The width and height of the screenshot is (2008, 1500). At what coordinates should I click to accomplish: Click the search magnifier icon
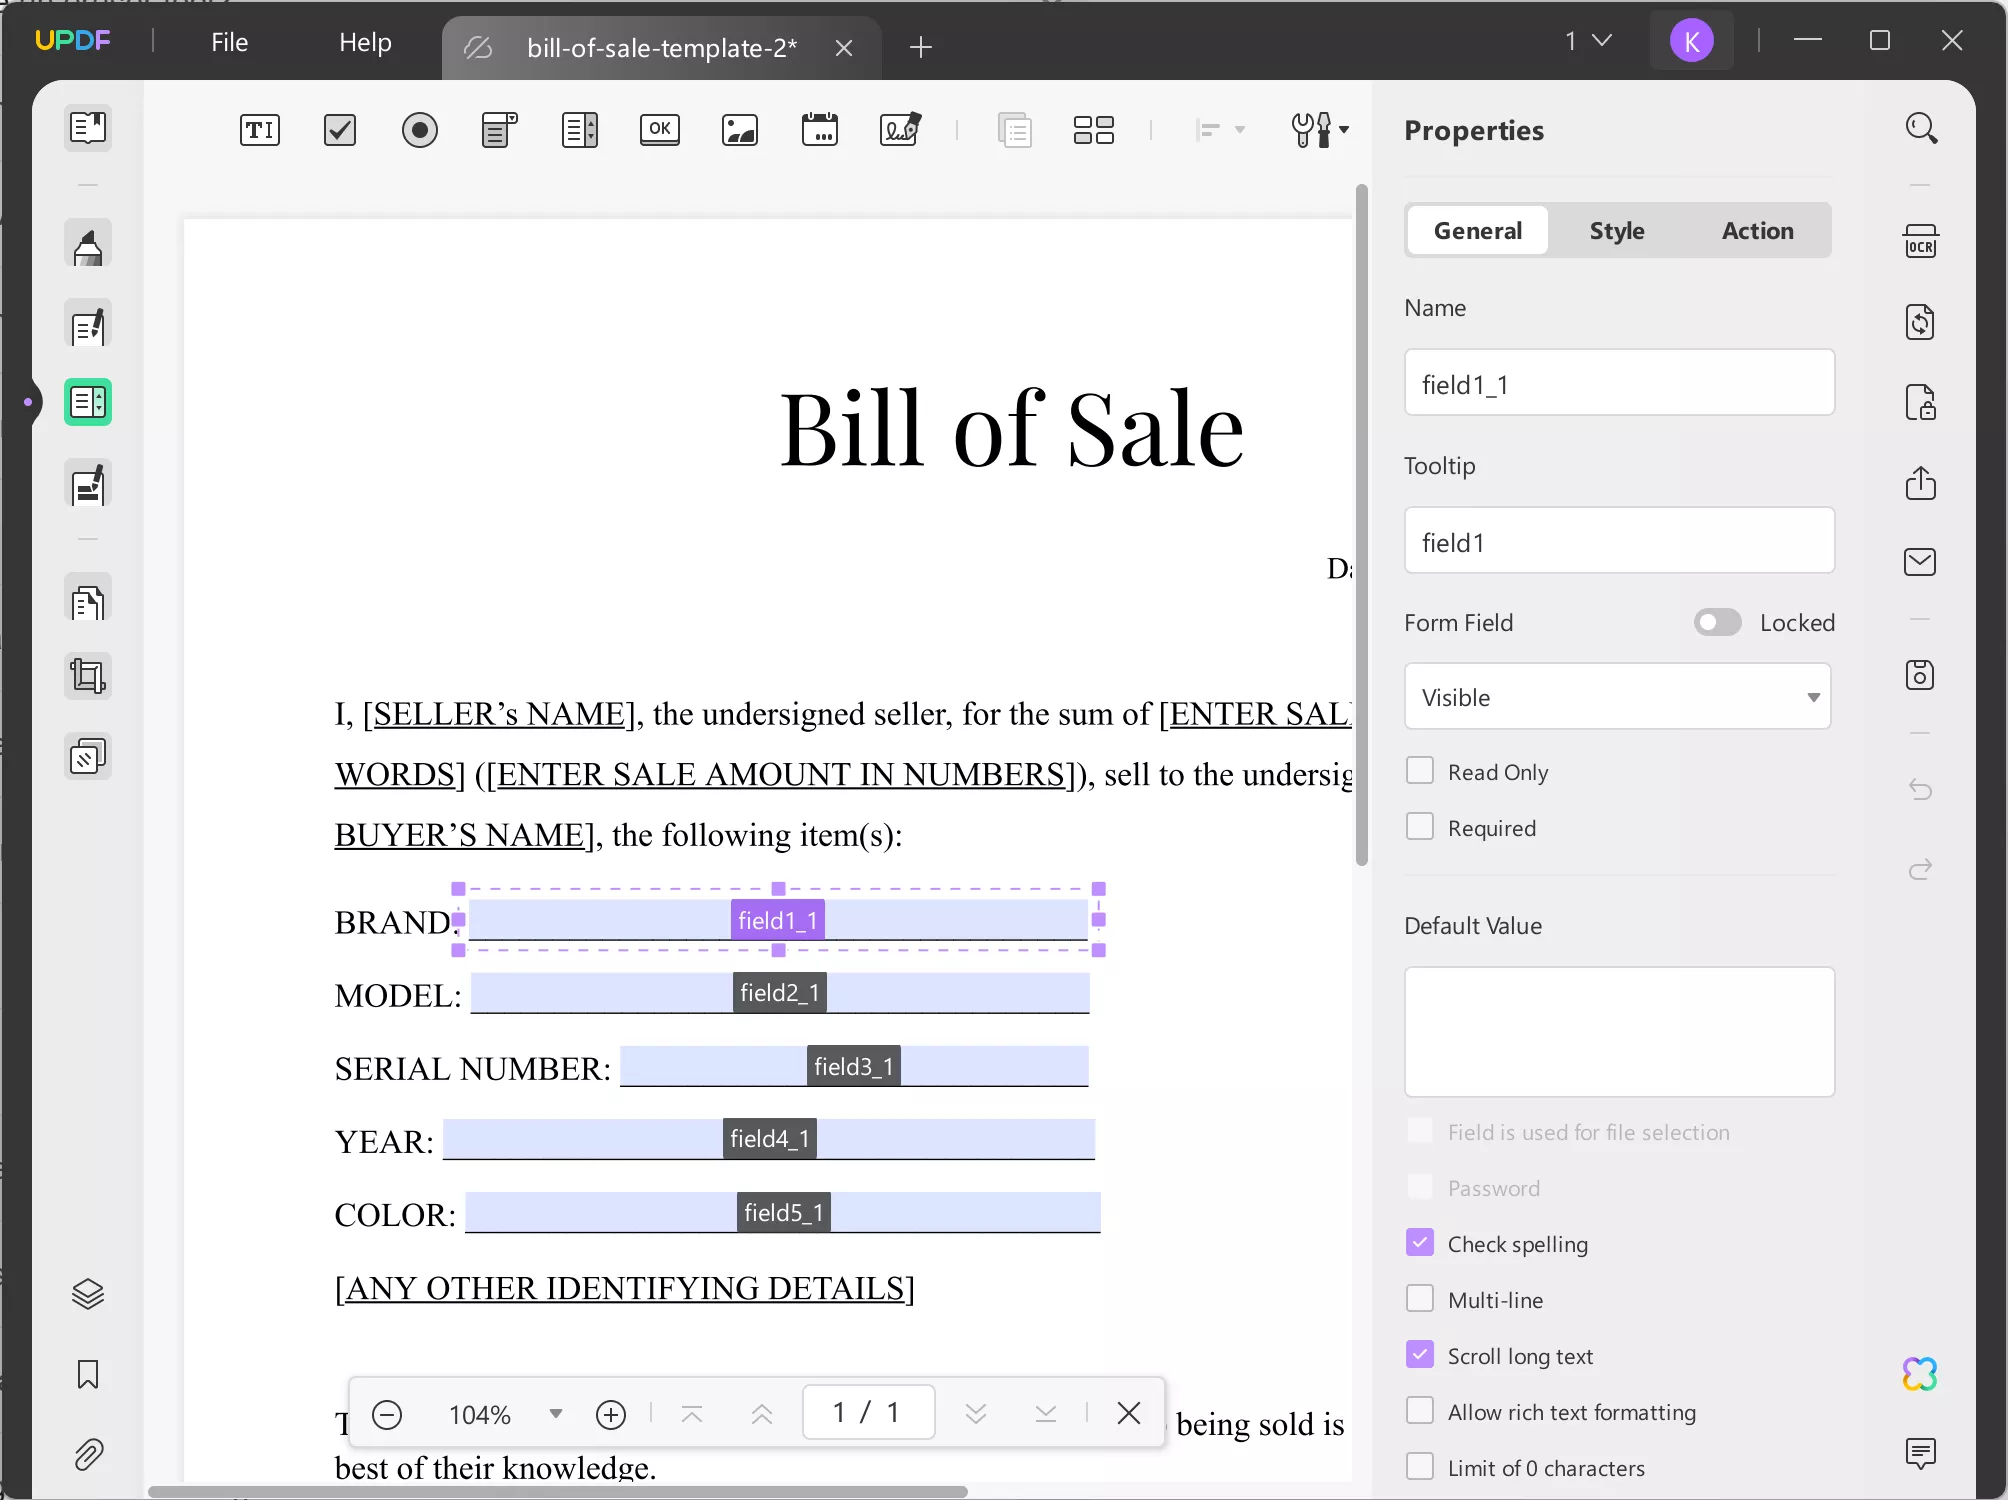(1920, 129)
